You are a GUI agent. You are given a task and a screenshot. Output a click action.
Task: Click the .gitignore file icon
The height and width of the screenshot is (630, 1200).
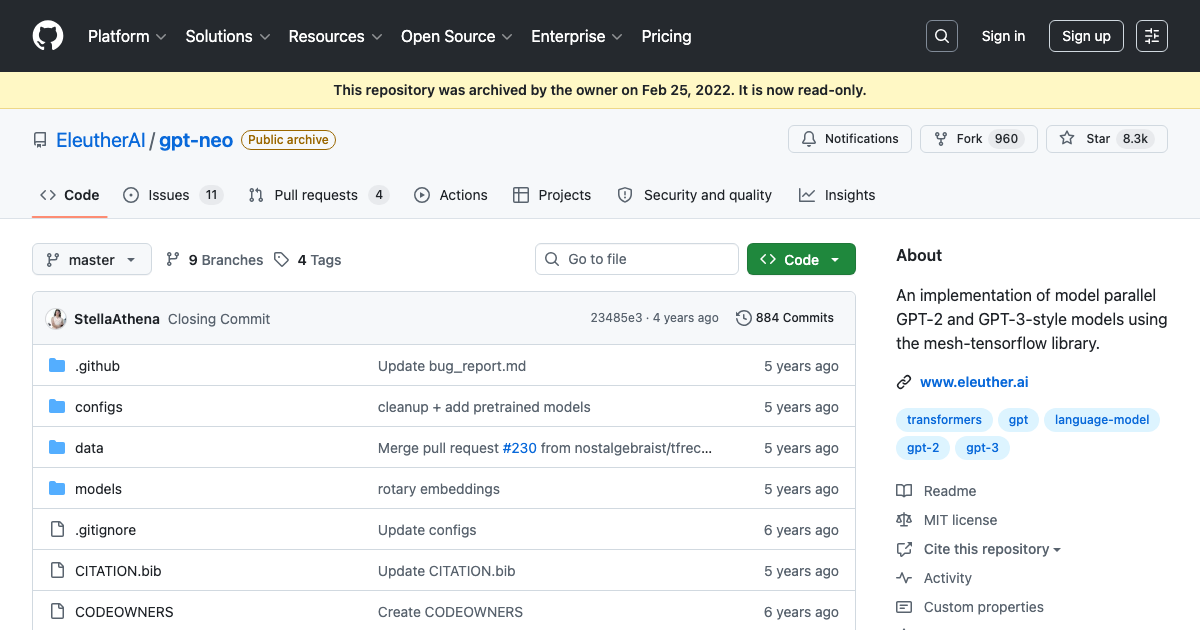57,530
